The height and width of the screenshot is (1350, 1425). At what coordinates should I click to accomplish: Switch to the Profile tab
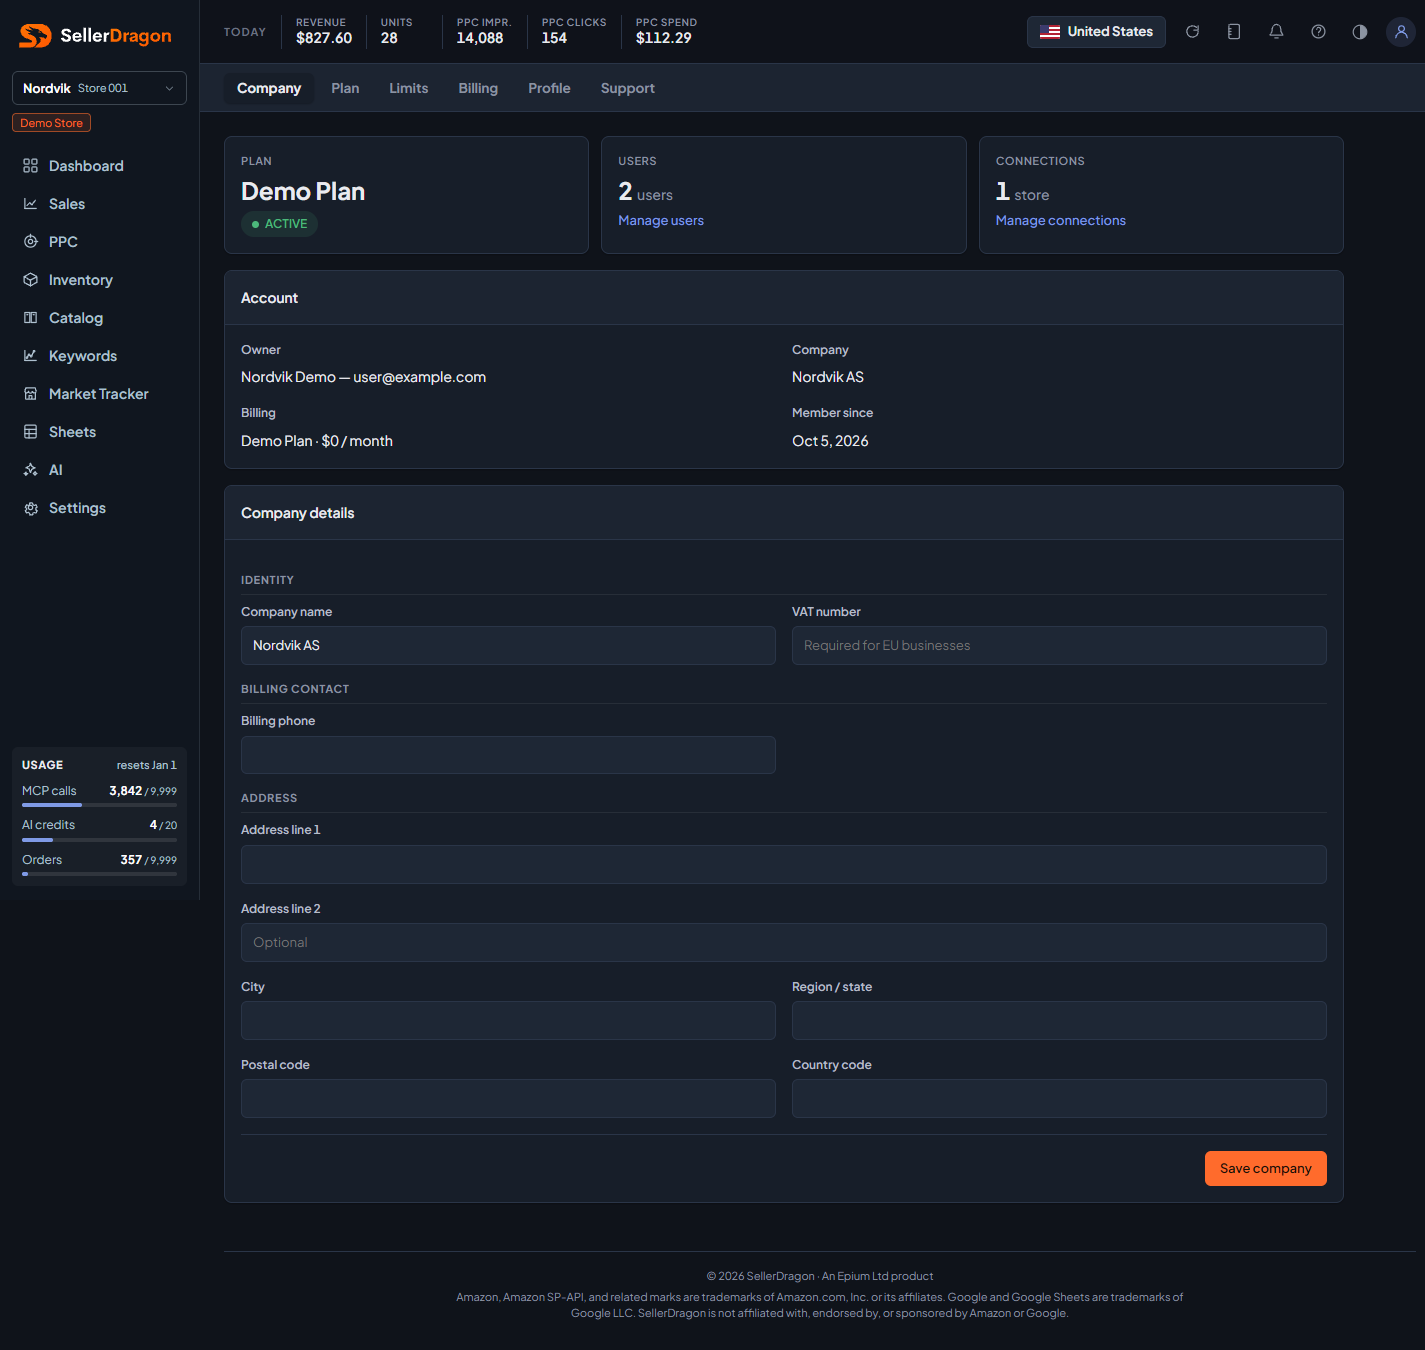549,88
